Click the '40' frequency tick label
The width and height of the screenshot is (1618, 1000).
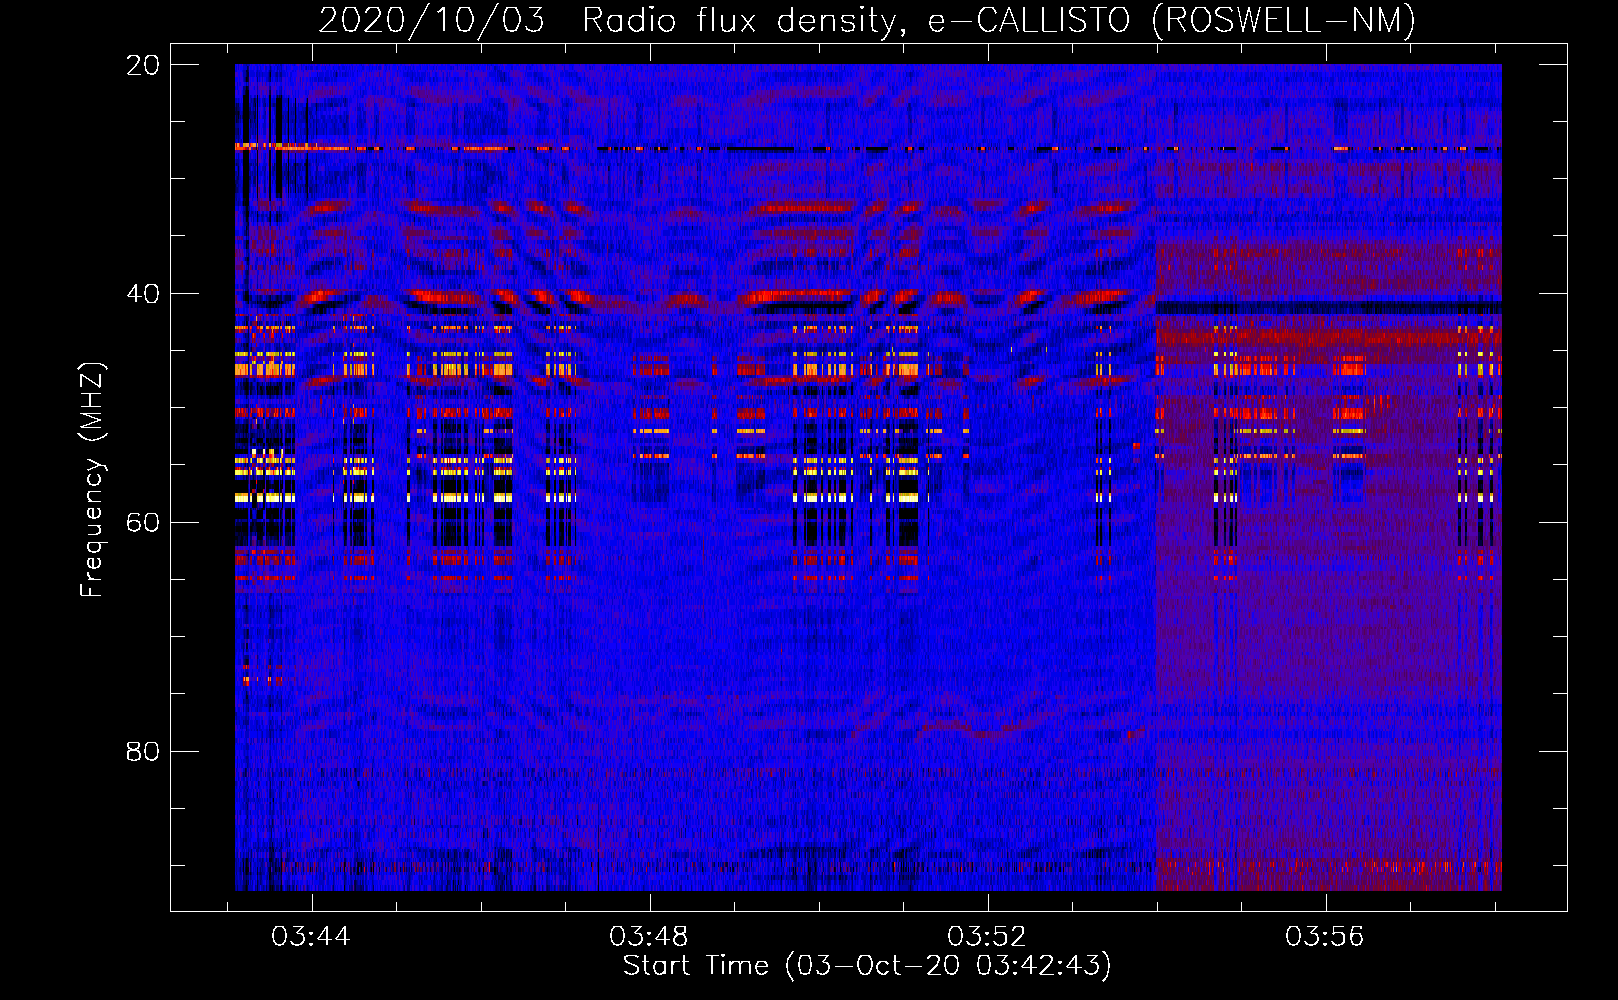(x=143, y=294)
